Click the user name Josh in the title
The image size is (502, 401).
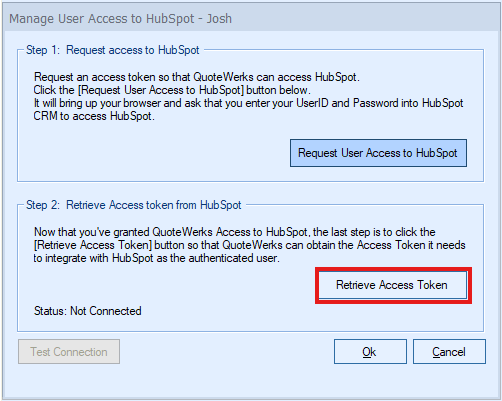pos(219,19)
